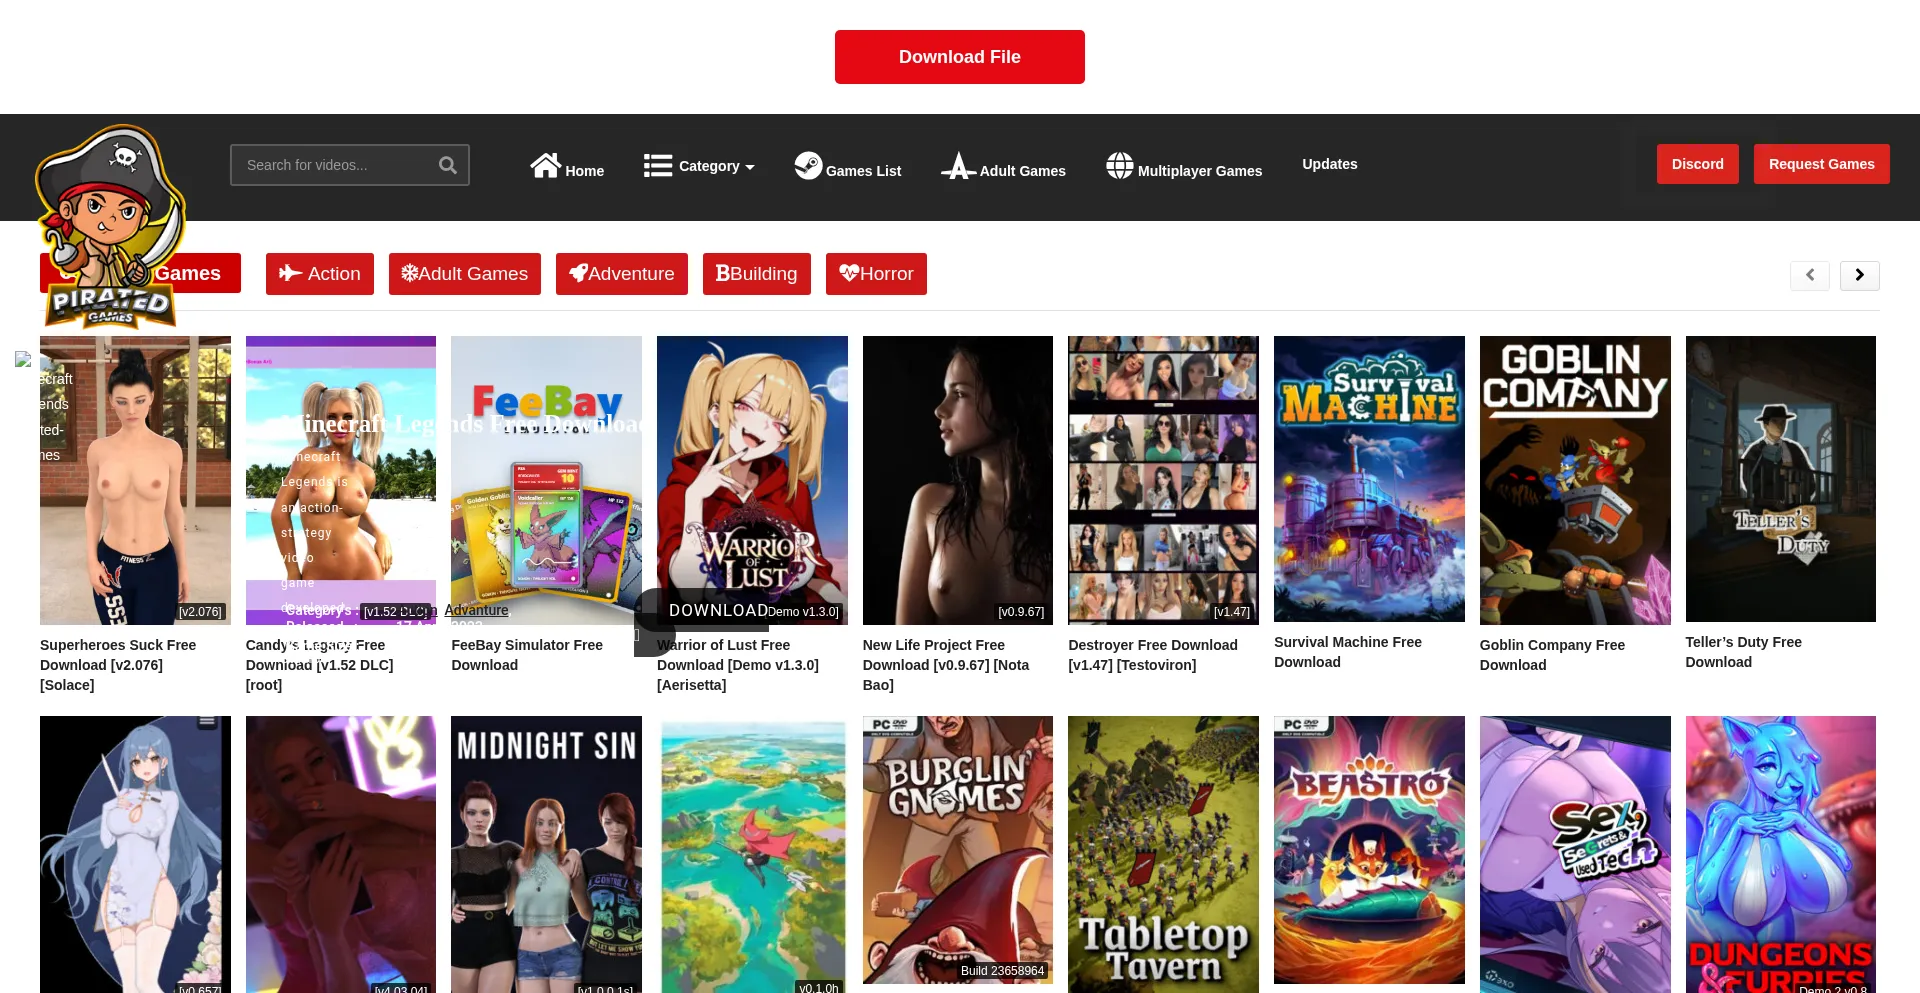
Task: Click the red Discord button
Action: coord(1698,164)
